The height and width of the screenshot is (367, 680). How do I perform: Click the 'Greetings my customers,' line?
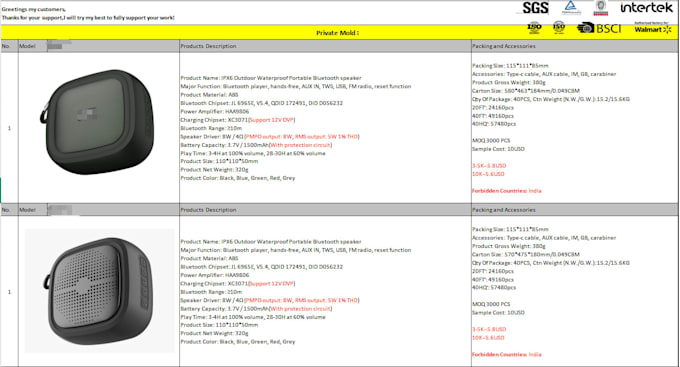point(34,9)
